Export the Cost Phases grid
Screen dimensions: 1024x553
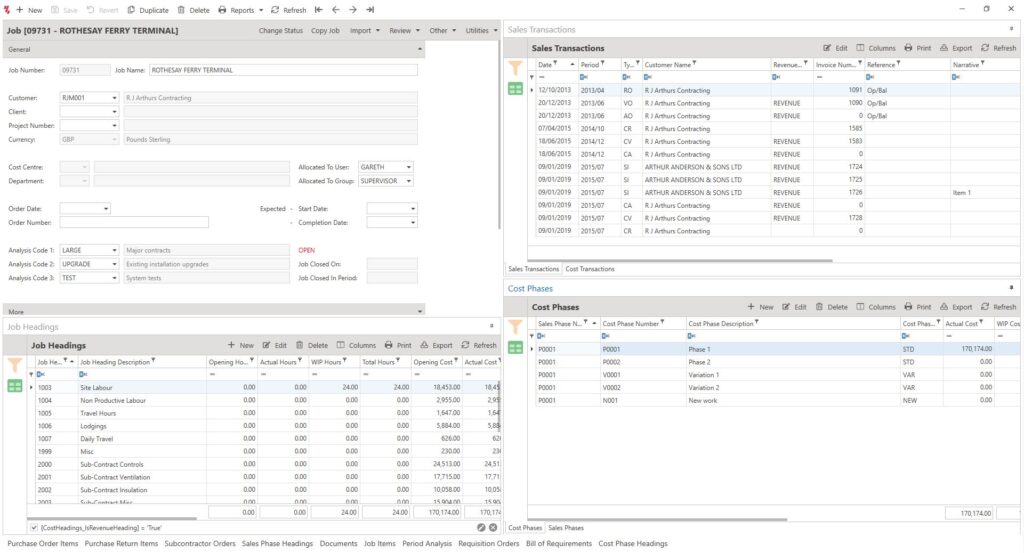point(955,307)
